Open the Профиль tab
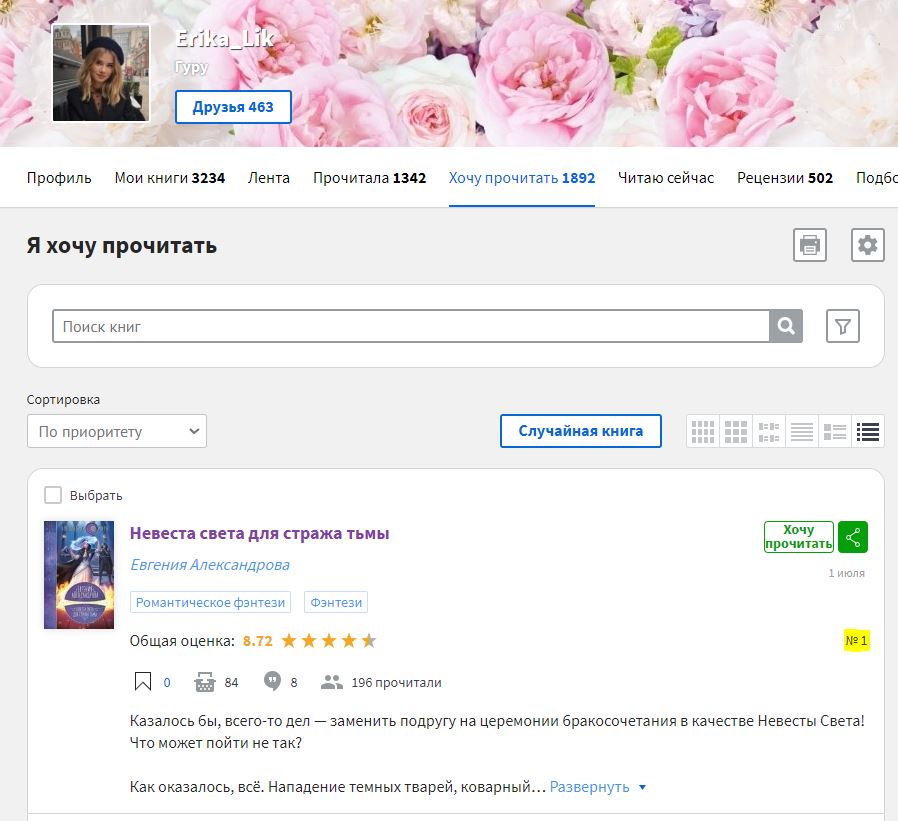898x821 pixels. point(59,178)
